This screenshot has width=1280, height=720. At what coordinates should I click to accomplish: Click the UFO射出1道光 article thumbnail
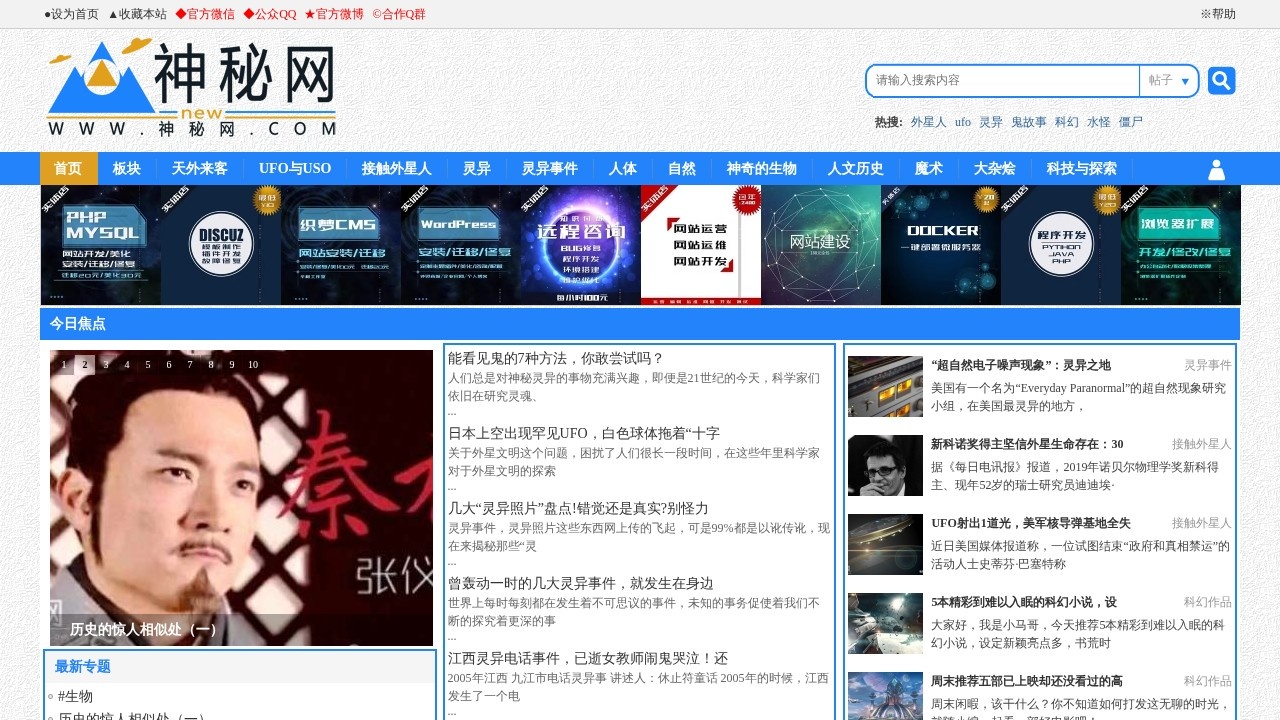point(884,544)
